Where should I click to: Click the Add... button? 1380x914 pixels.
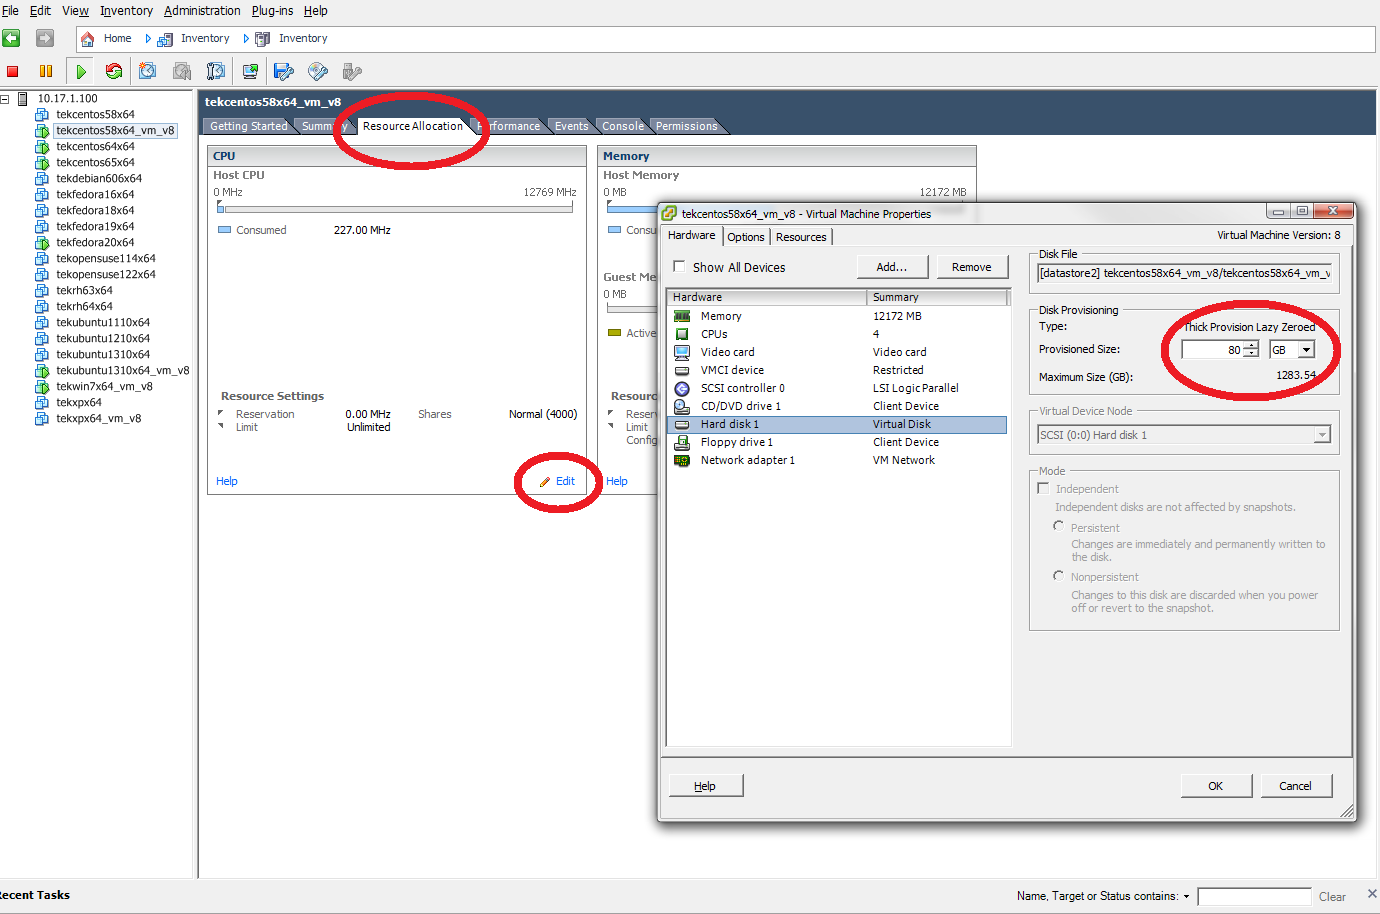pos(892,267)
